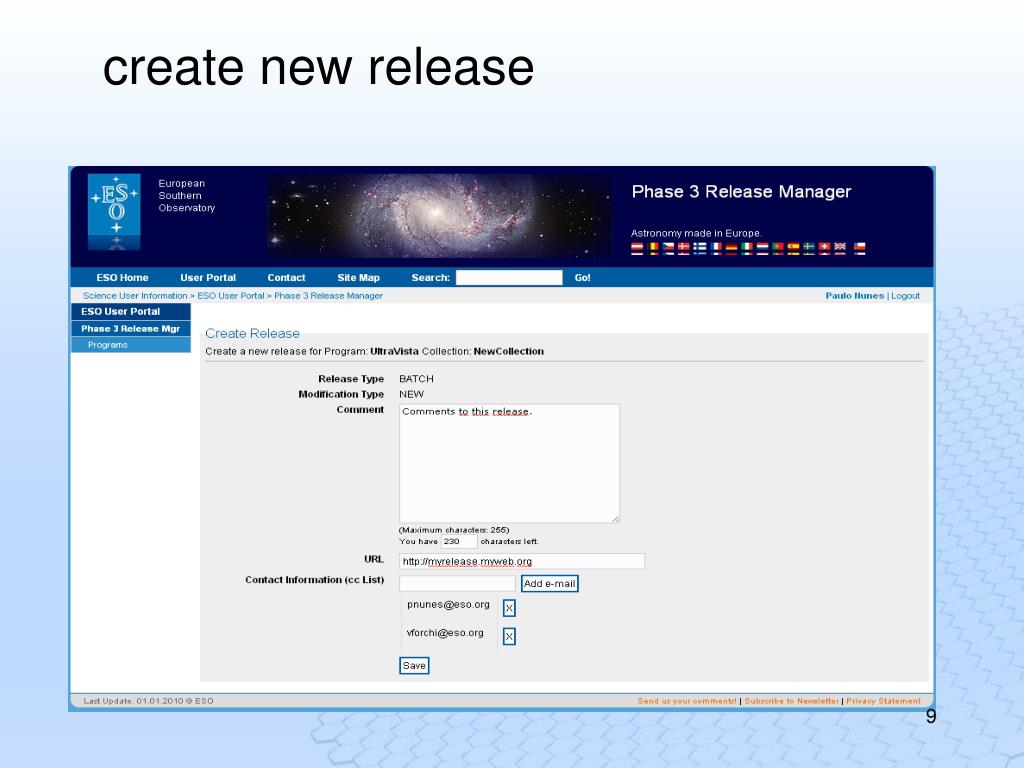The height and width of the screenshot is (768, 1024).
Task: Click the vforchi@eso.org address text
Action: click(445, 633)
